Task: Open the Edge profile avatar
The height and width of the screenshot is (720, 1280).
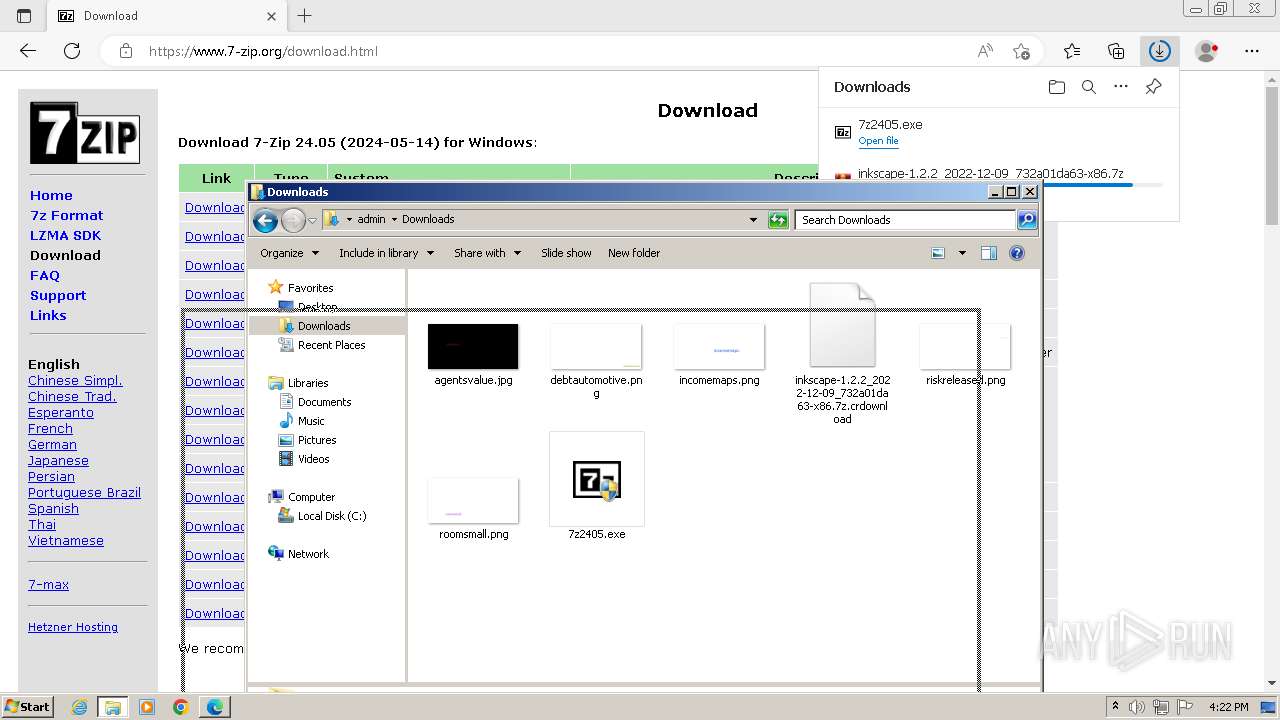Action: point(1207,51)
